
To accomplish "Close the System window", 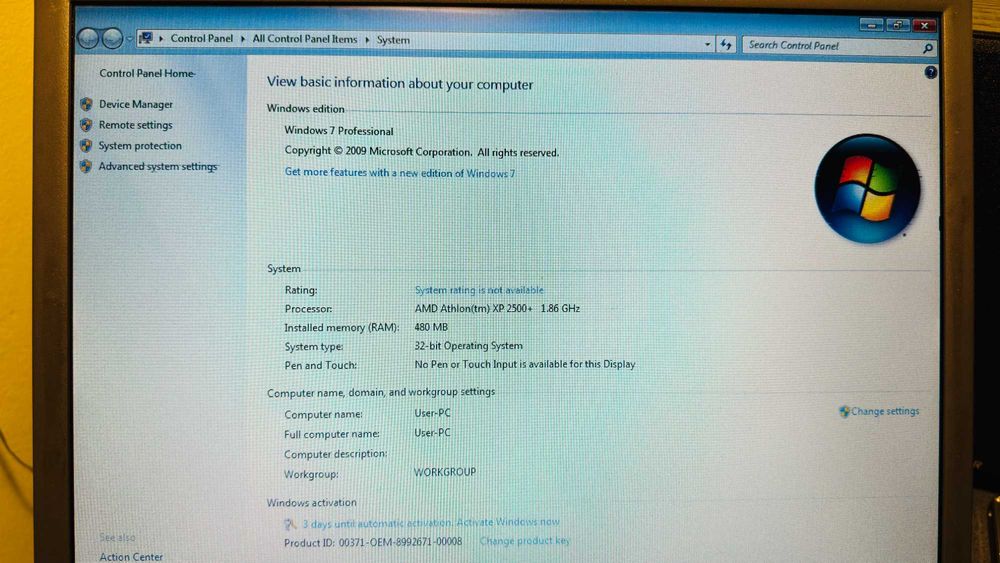I will click(924, 26).
